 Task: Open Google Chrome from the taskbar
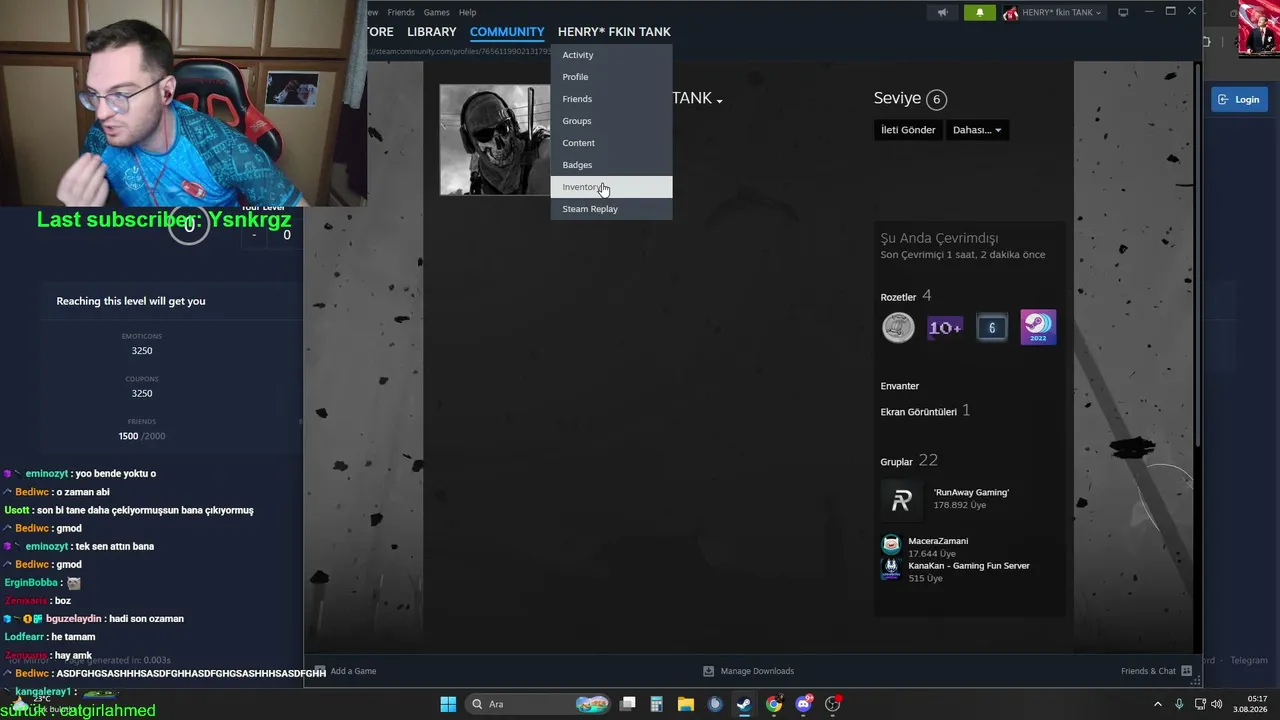coord(774,704)
